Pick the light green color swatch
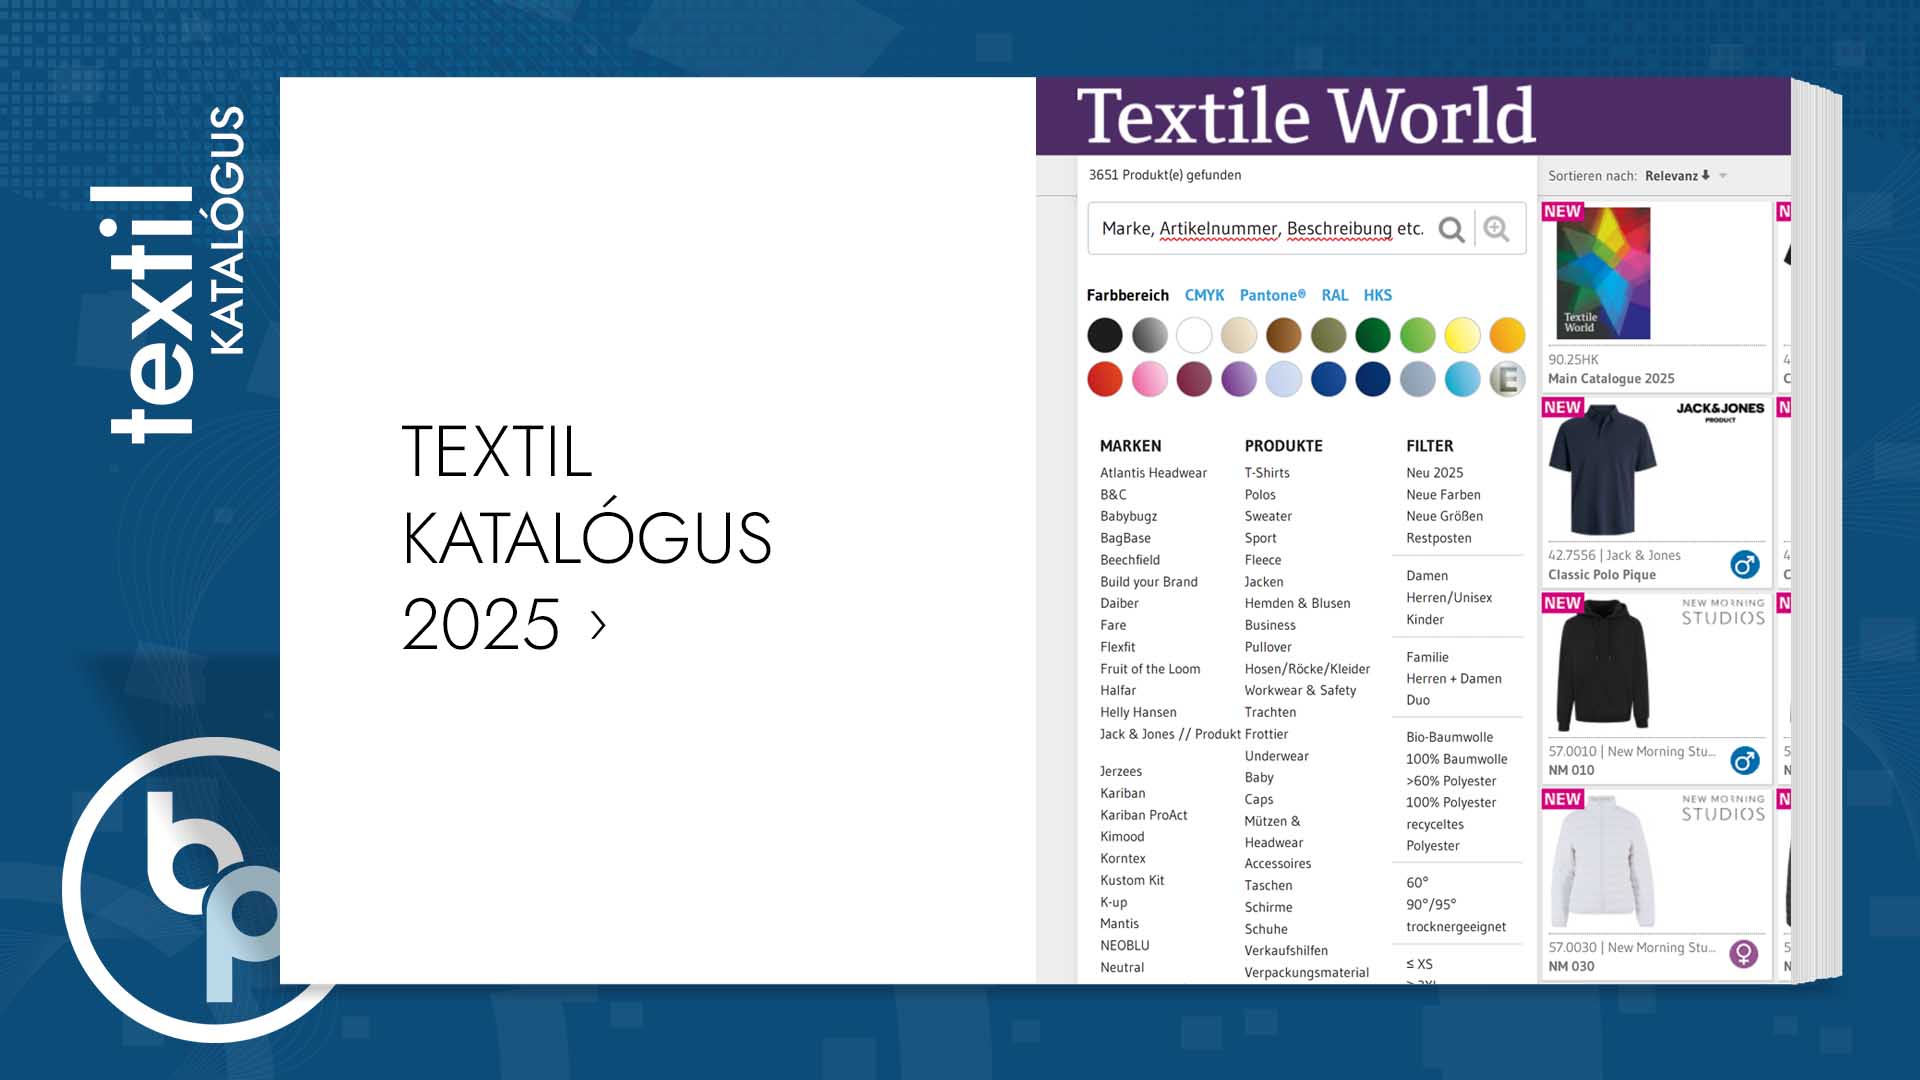Screen dimensions: 1920x1080 point(1418,335)
